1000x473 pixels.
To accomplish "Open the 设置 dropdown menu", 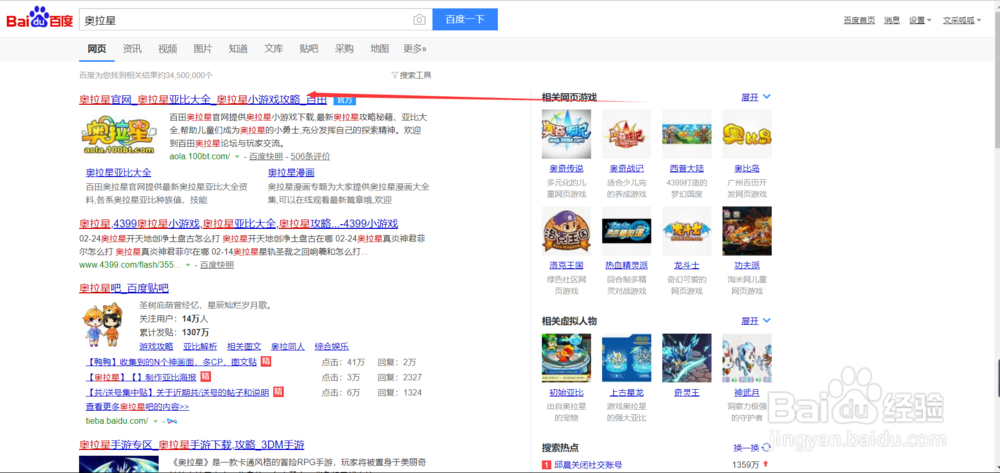I will coord(920,20).
